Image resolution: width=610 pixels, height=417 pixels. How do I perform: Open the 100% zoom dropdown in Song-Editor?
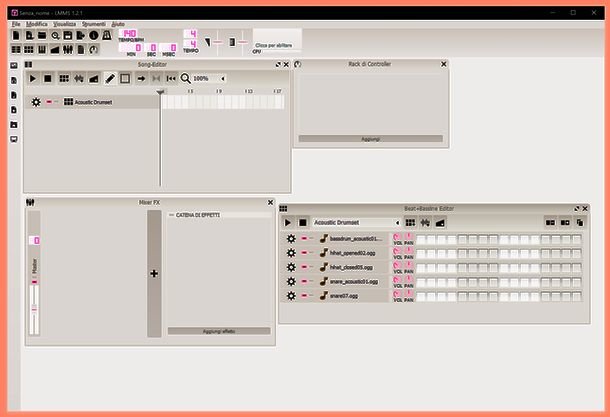coord(209,79)
